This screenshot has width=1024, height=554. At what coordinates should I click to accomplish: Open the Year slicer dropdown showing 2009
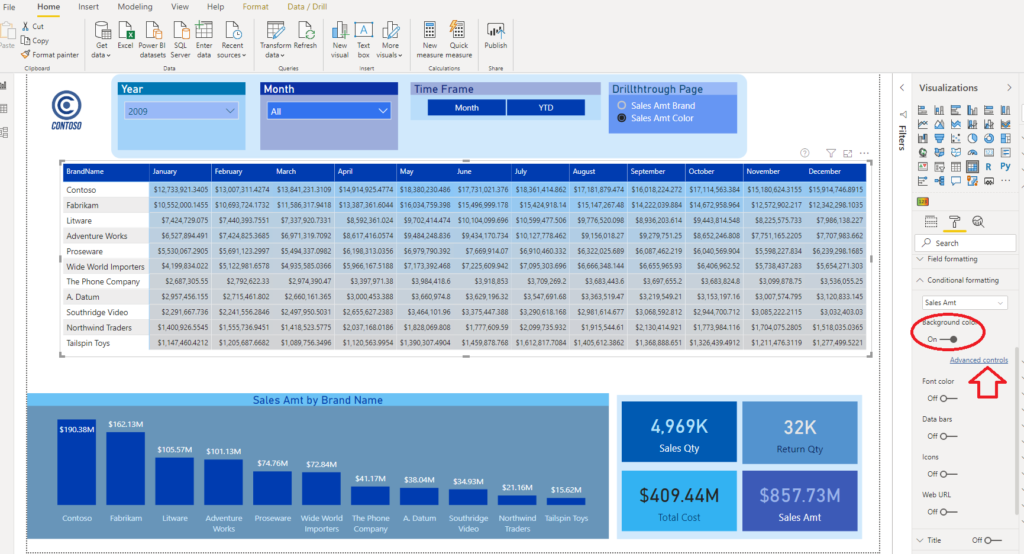pos(181,111)
